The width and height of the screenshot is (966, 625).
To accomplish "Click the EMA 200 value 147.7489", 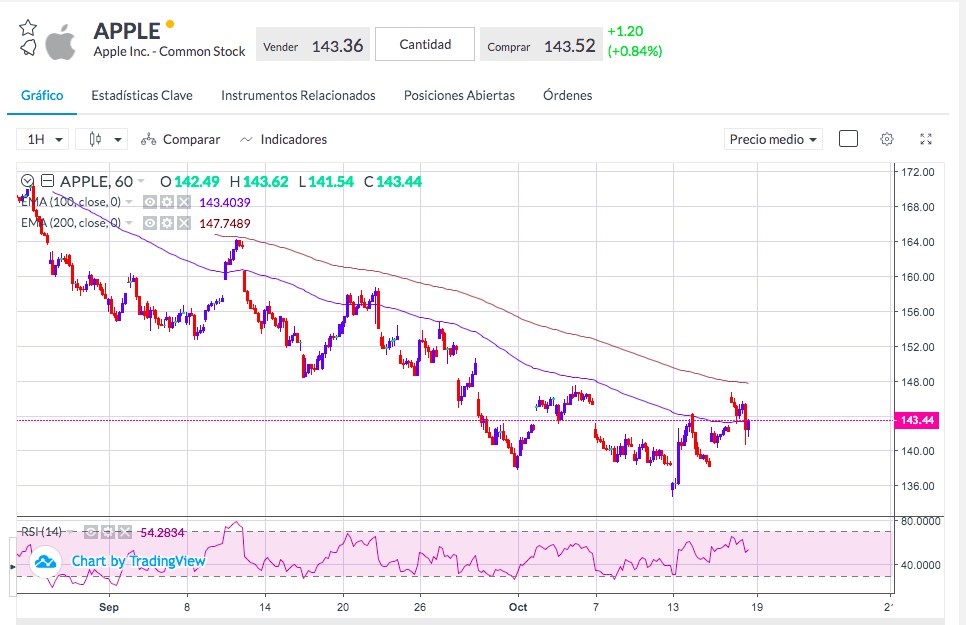I will [225, 224].
